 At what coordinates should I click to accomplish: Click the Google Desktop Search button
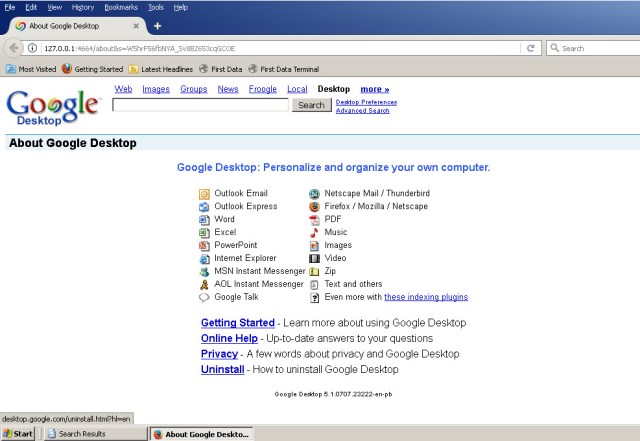(x=311, y=105)
